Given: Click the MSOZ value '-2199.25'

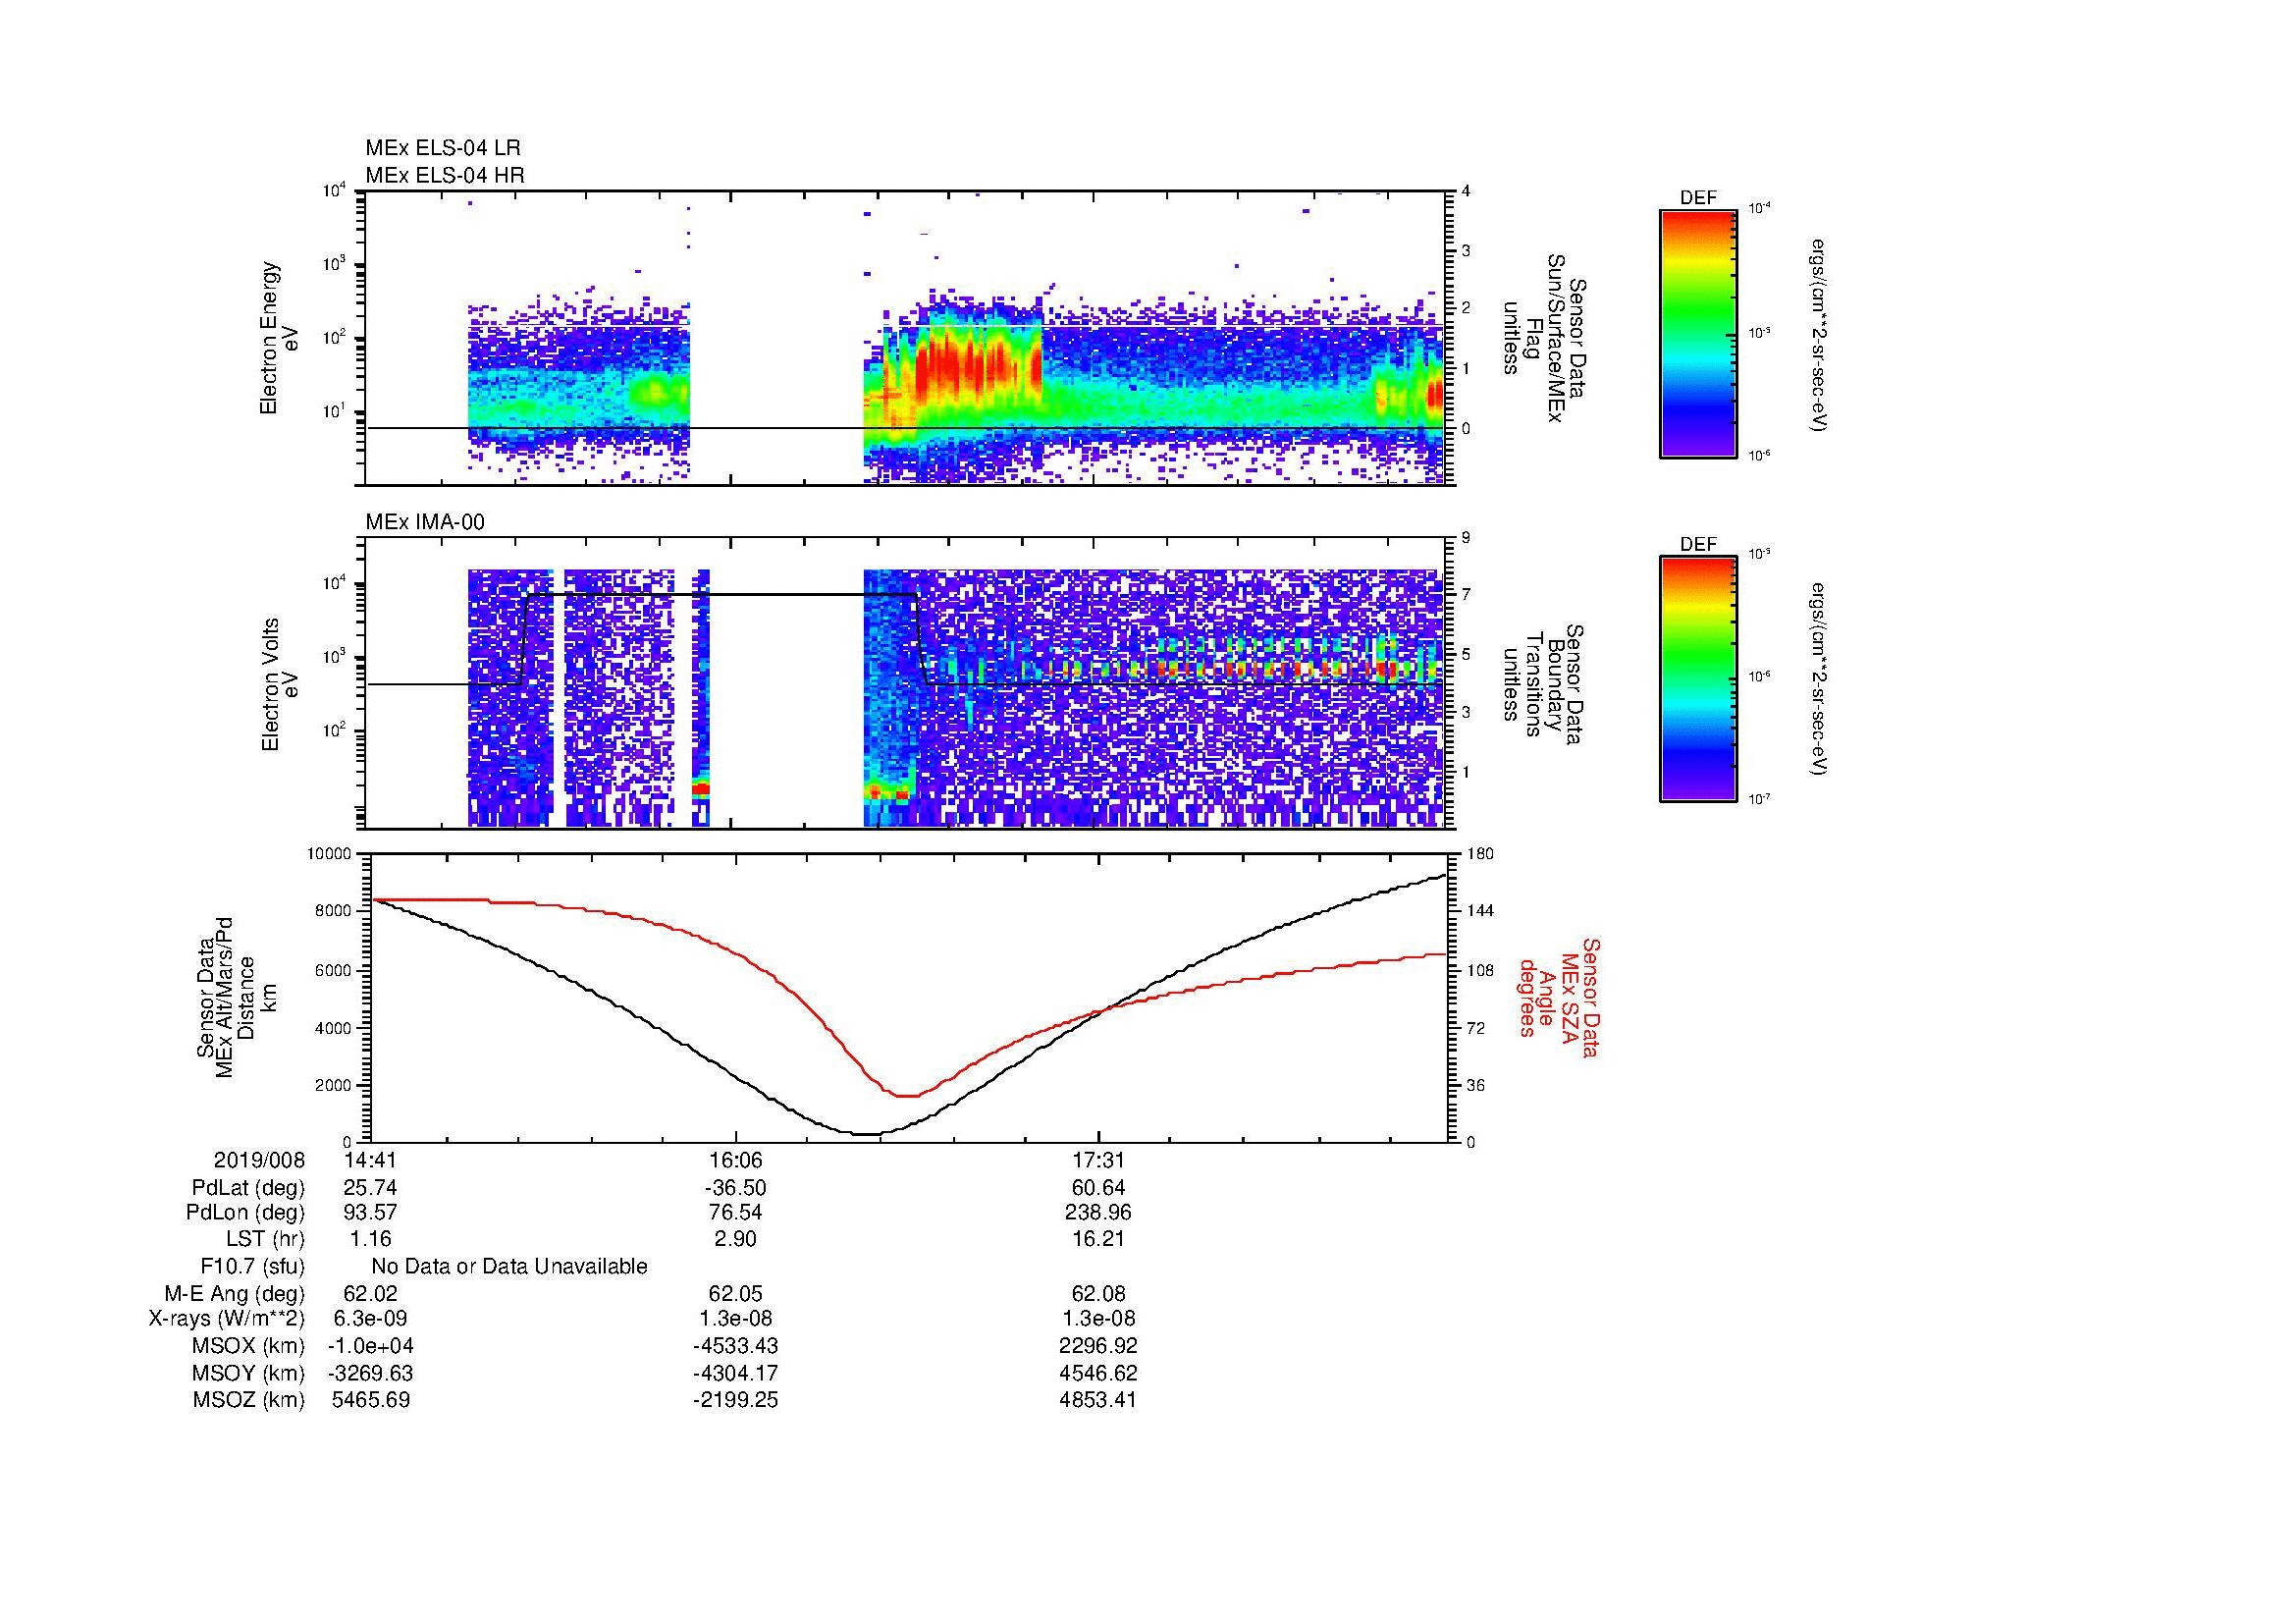Looking at the screenshot, I should pyautogui.click(x=735, y=1400).
